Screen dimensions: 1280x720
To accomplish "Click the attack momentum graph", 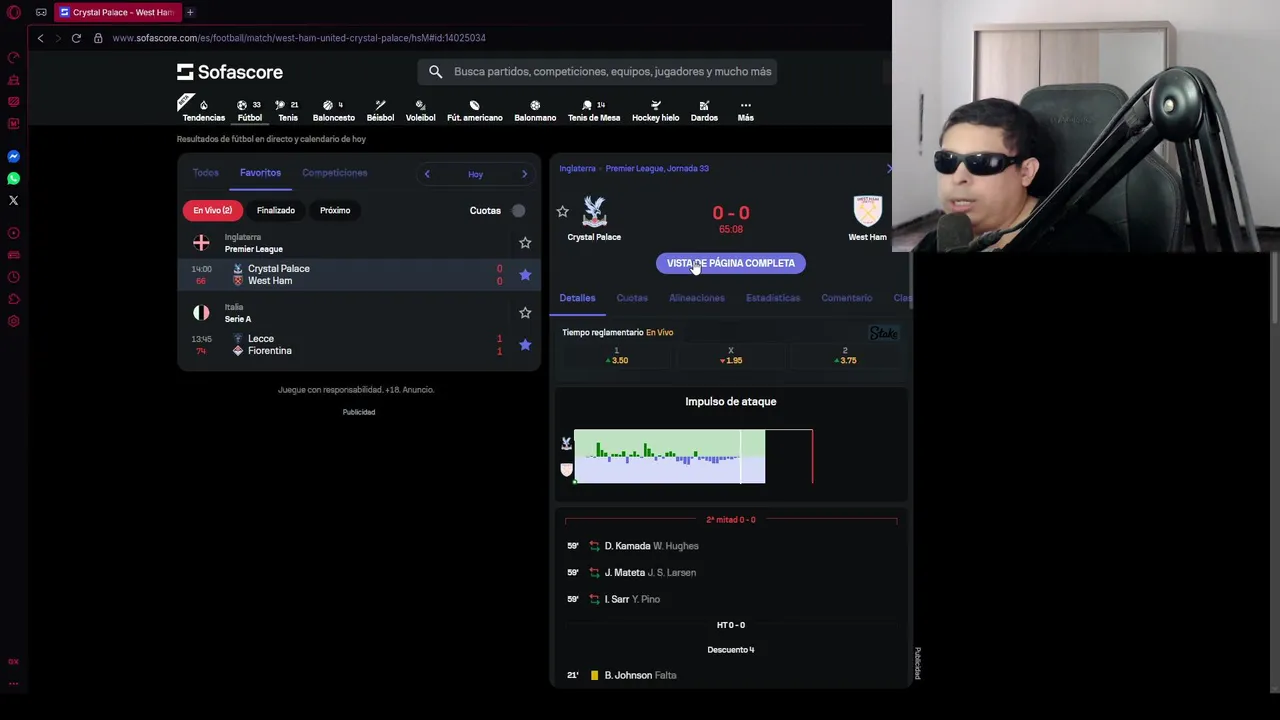I will click(693, 456).
